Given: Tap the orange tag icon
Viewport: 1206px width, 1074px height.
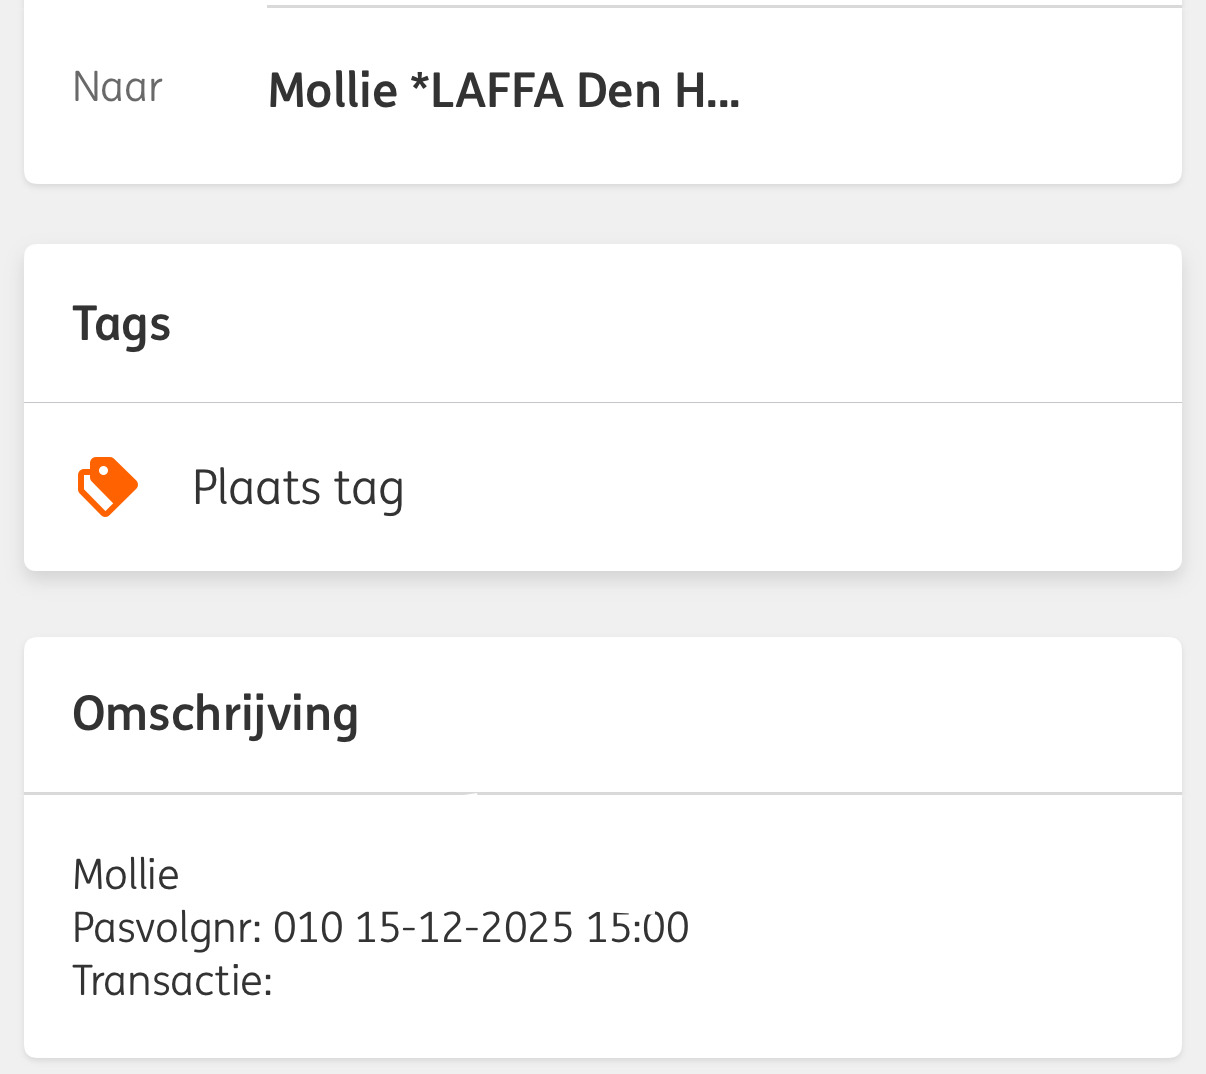Looking at the screenshot, I should (107, 487).
